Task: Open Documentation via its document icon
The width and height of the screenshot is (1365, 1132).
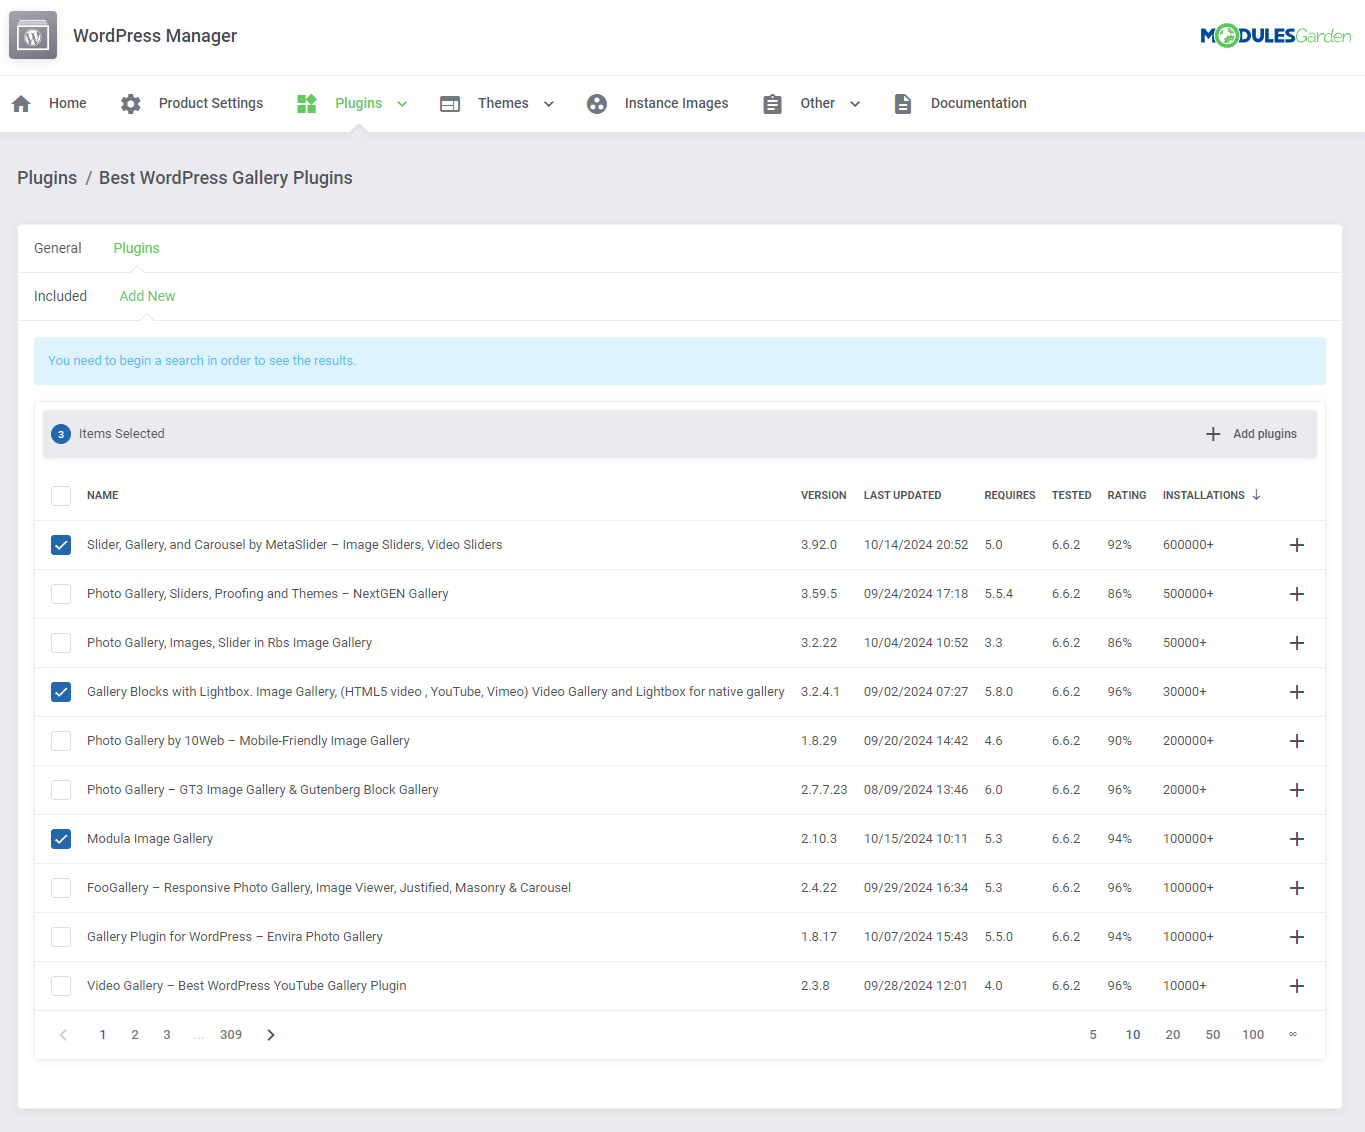Action: (x=903, y=103)
